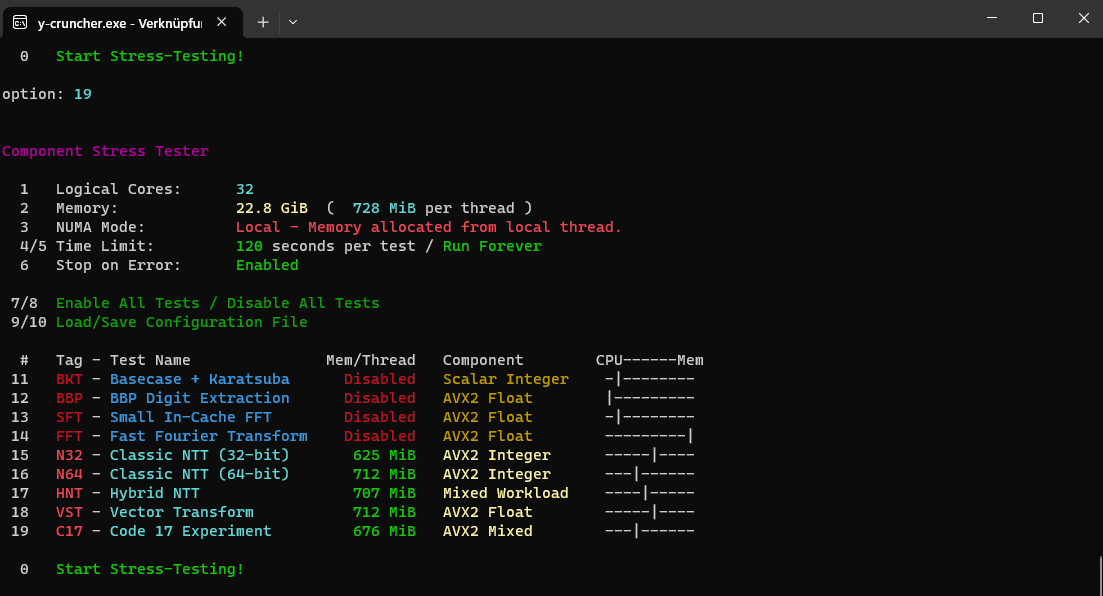Click 'Local - Memory allocated from local thread.'

coord(428,227)
